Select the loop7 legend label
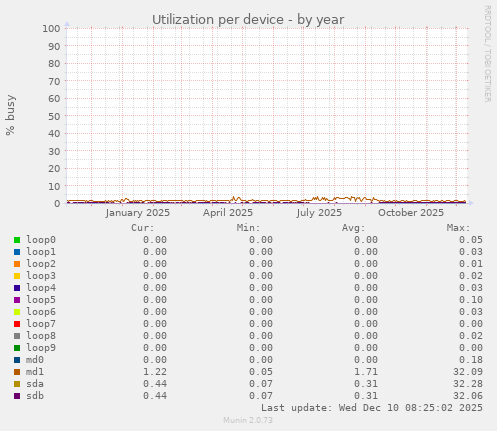Viewport: 497px width, 431px height. pyautogui.click(x=41, y=324)
